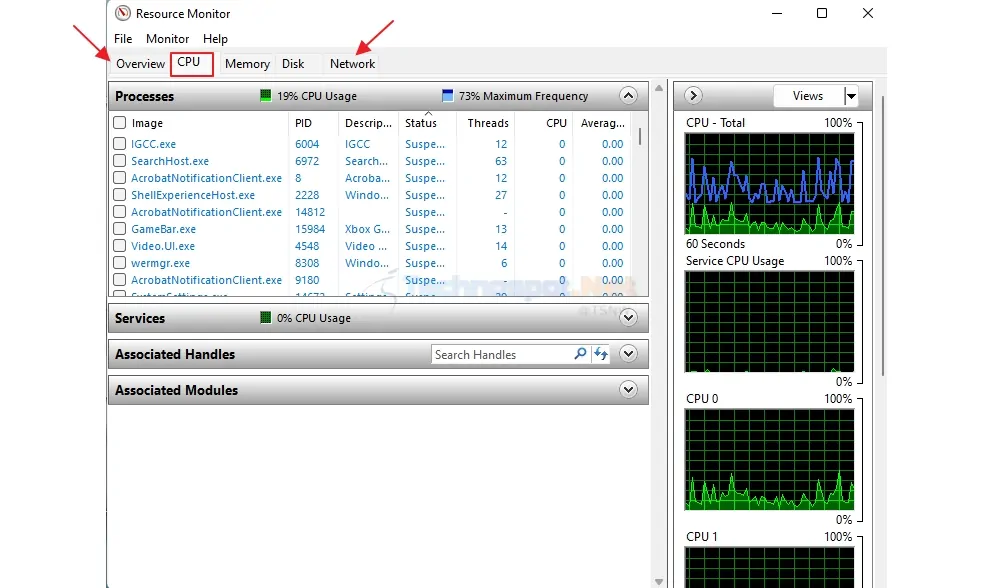Open the Monitor menu

[x=168, y=39]
